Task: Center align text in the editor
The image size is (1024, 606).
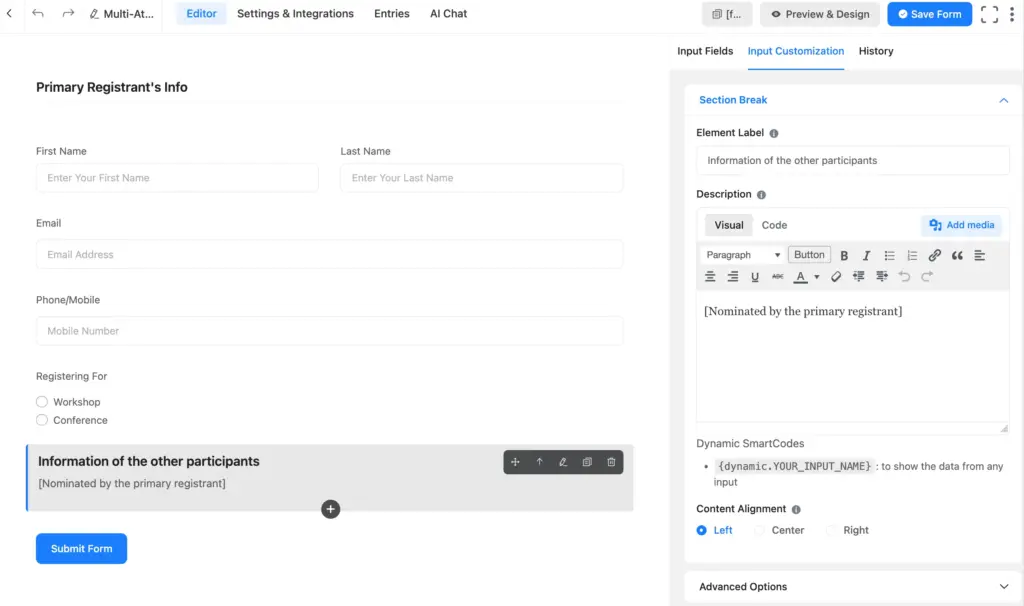Action: 710,277
